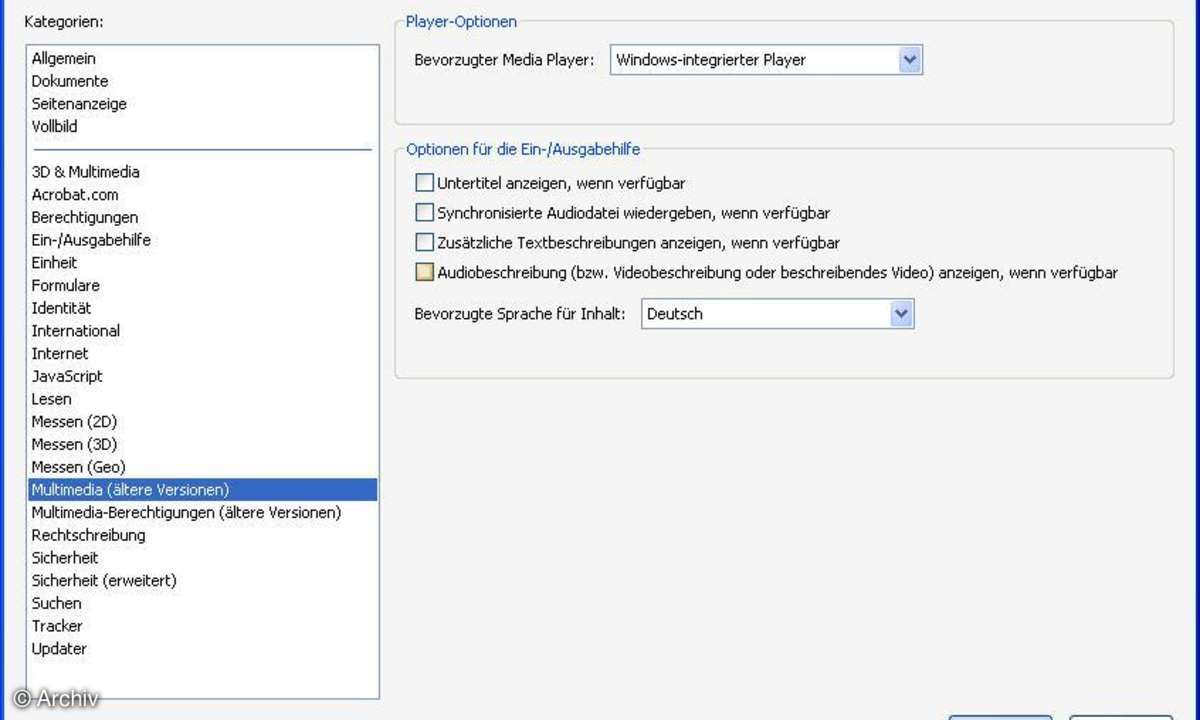Enable Untertitel anzeigen checkbox
This screenshot has width=1200, height=720.
pos(424,183)
